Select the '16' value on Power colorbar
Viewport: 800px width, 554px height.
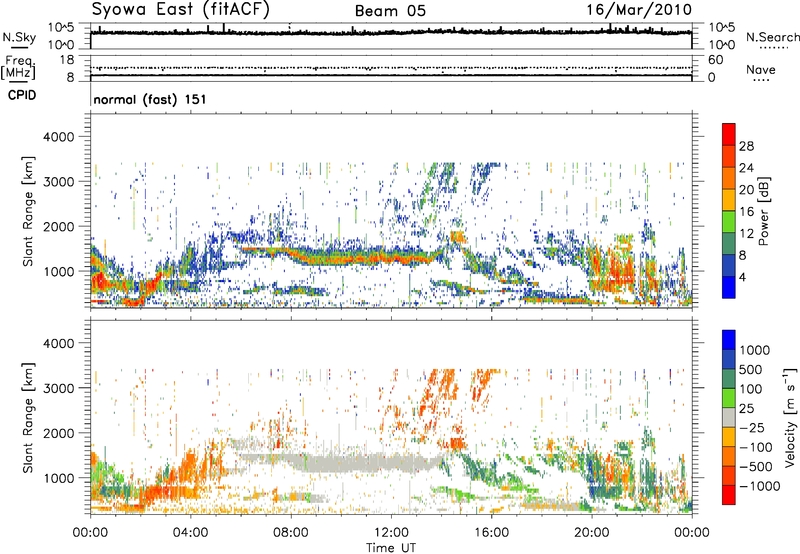pos(746,212)
